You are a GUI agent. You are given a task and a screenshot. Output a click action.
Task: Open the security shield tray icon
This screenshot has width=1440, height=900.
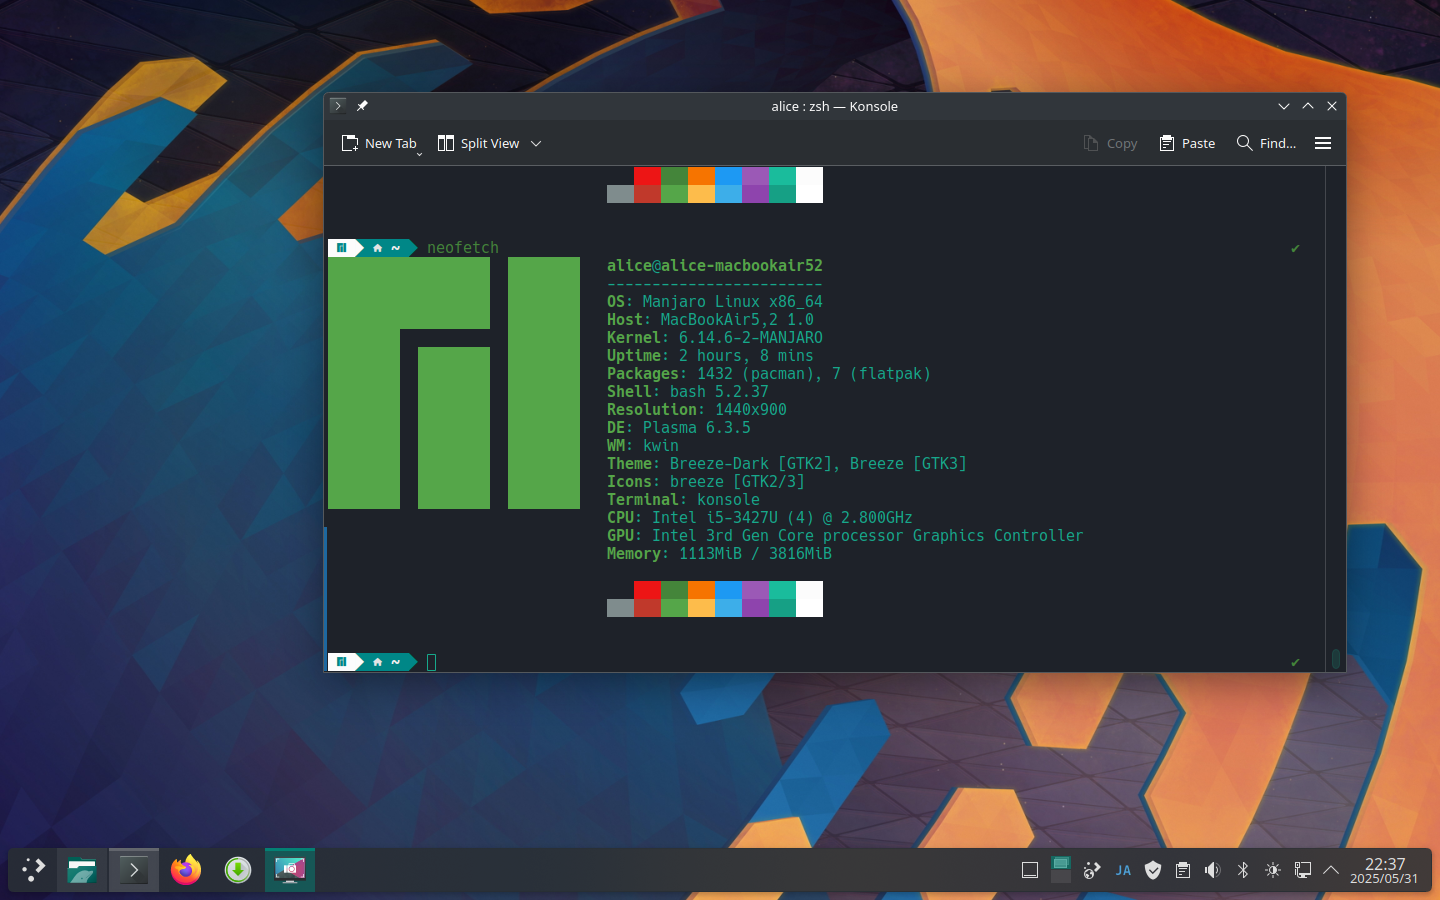[x=1153, y=870]
